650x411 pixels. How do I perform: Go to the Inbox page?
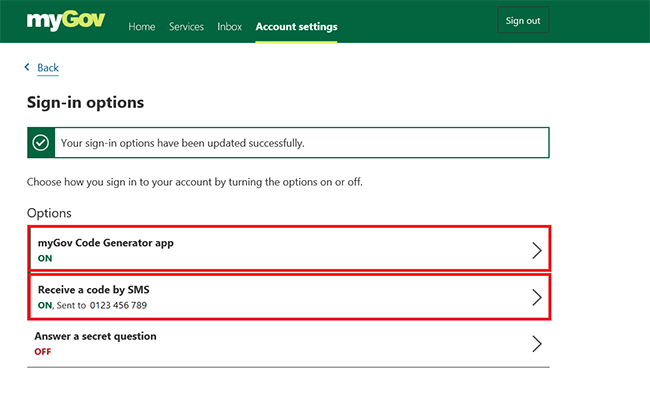(x=229, y=27)
